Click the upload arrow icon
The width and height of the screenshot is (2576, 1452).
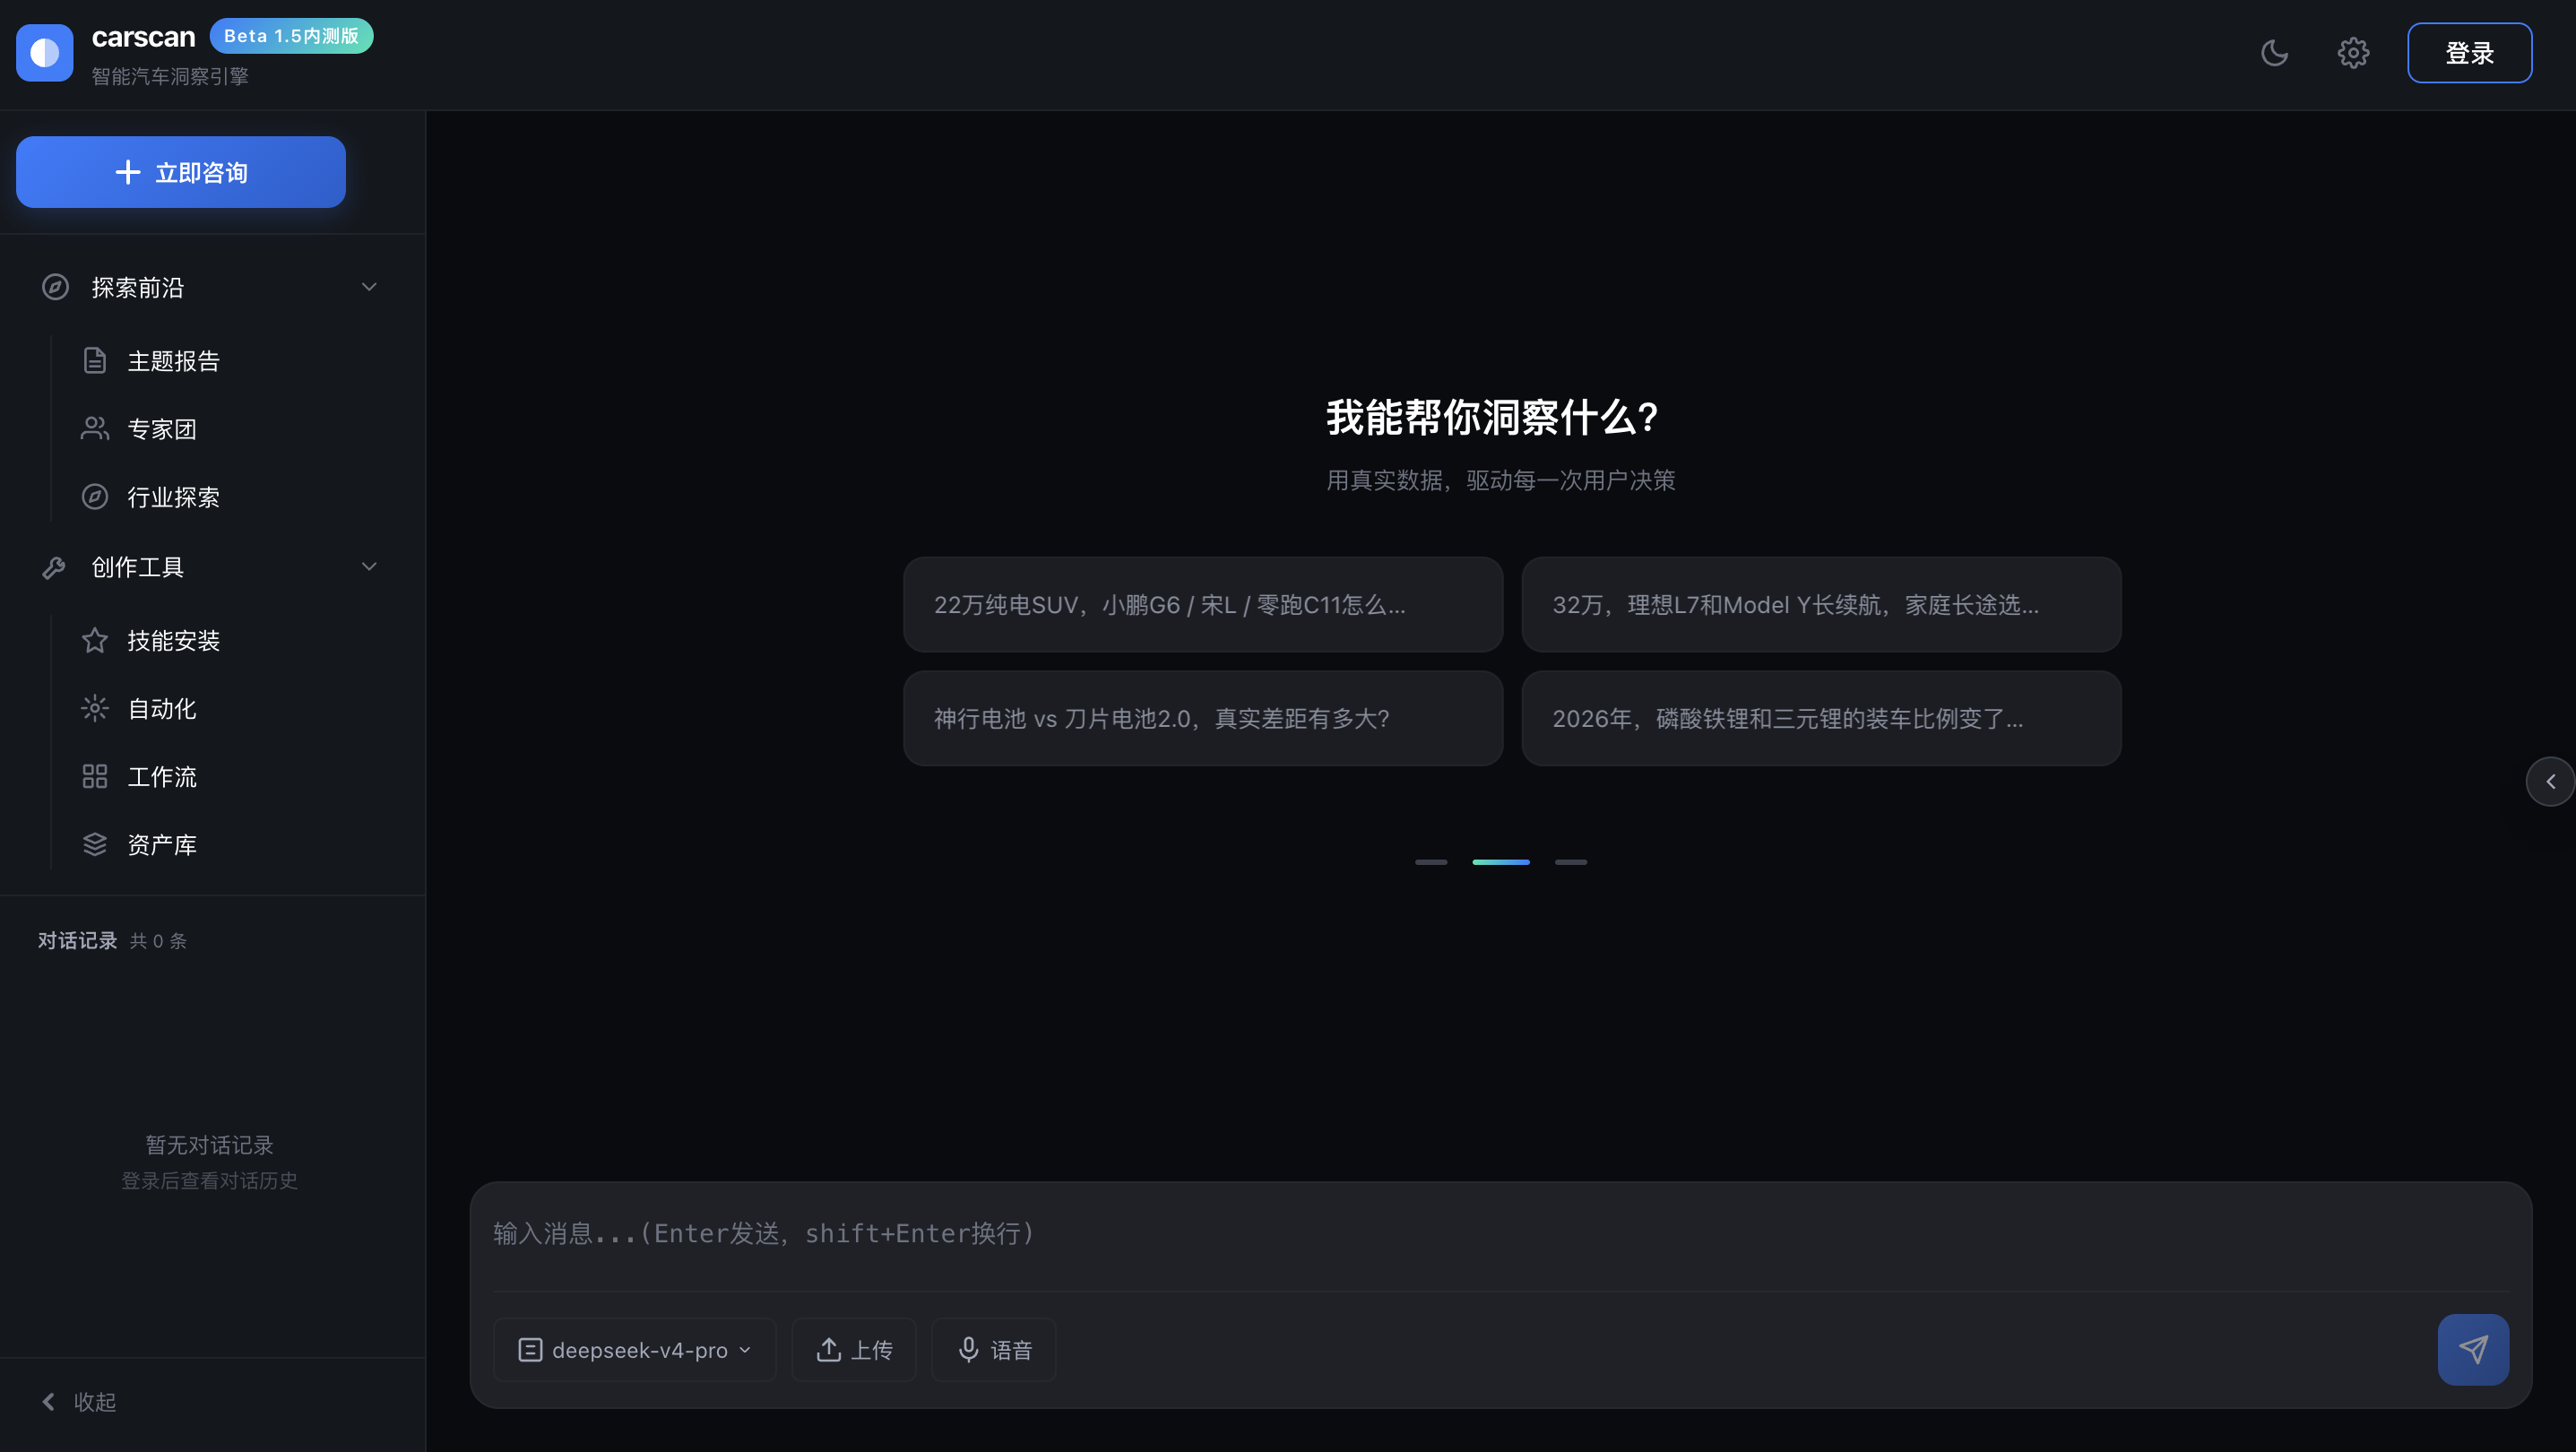coord(828,1350)
